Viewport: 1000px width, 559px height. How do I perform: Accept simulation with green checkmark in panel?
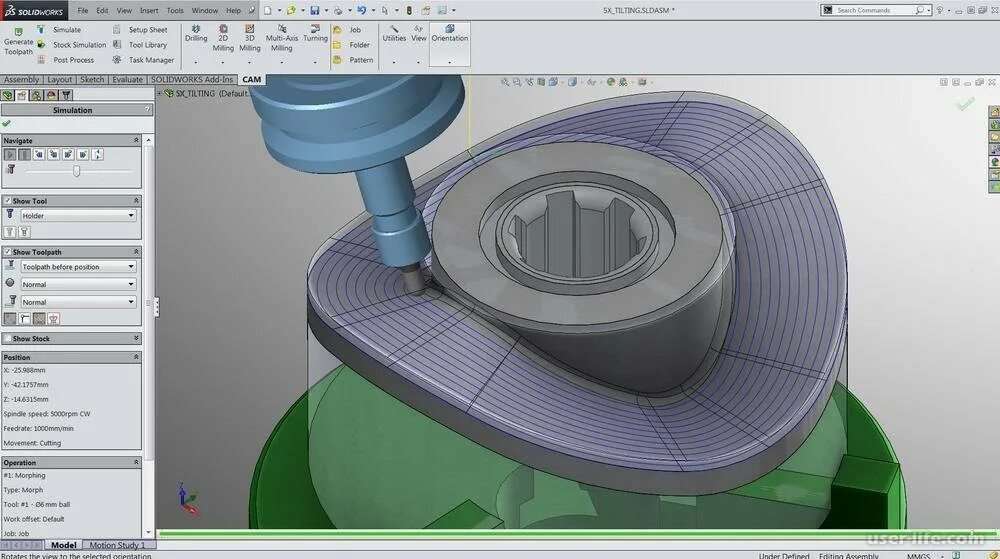coord(6,123)
